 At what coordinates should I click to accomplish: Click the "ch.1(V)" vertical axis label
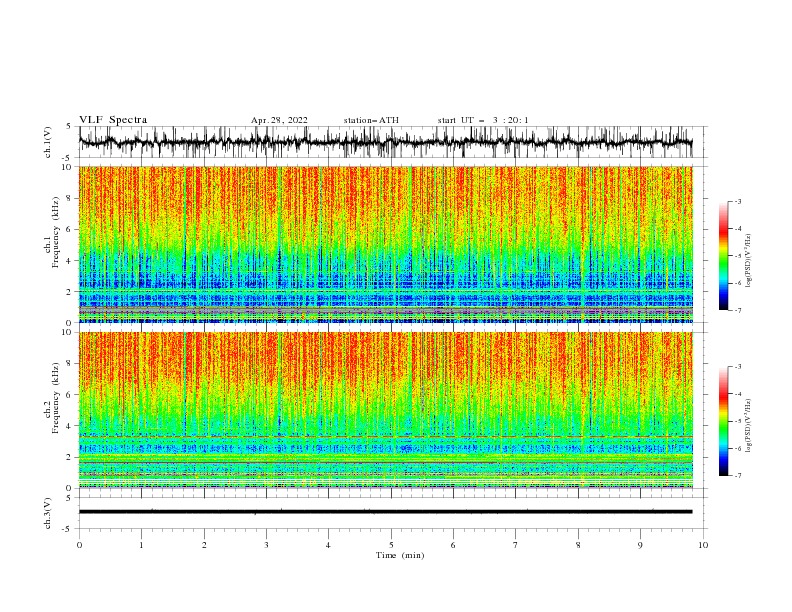tap(48, 142)
